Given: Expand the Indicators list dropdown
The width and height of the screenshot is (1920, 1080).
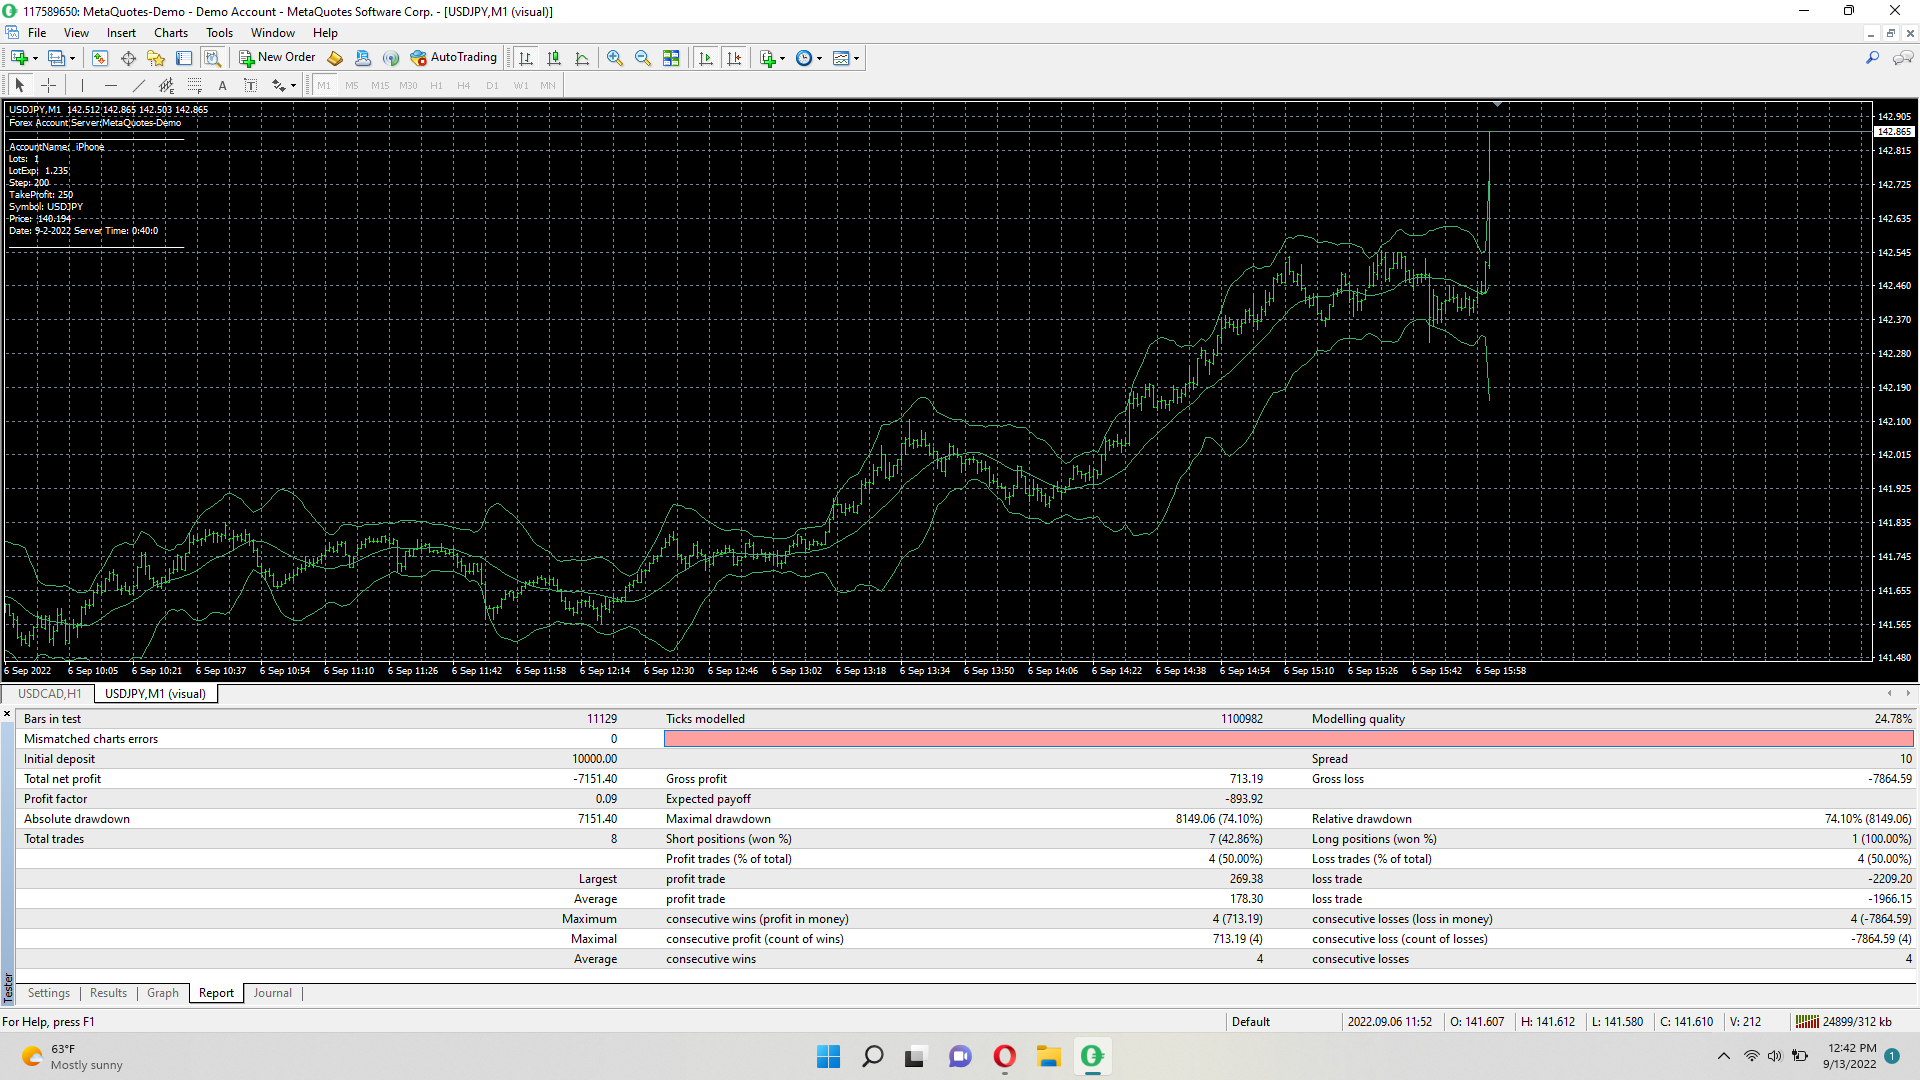Looking at the screenshot, I should [782, 59].
